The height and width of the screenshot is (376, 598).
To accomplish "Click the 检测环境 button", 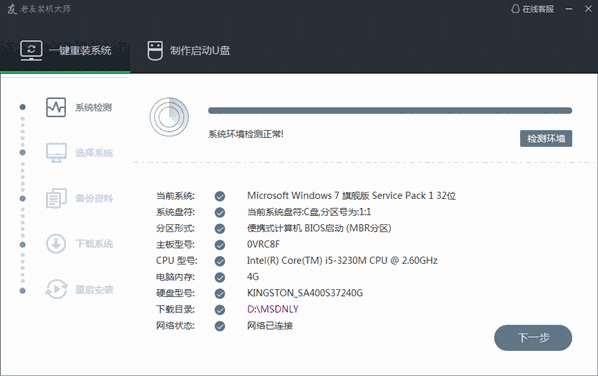I will tap(546, 138).
